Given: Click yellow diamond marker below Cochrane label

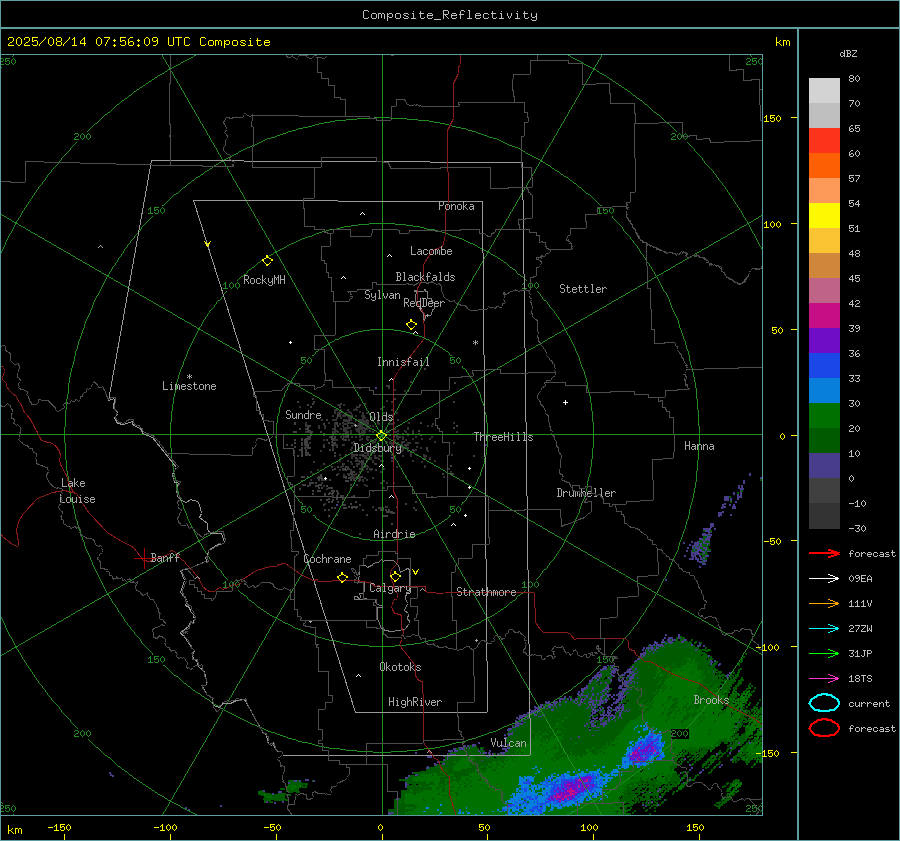Looking at the screenshot, I should point(343,578).
